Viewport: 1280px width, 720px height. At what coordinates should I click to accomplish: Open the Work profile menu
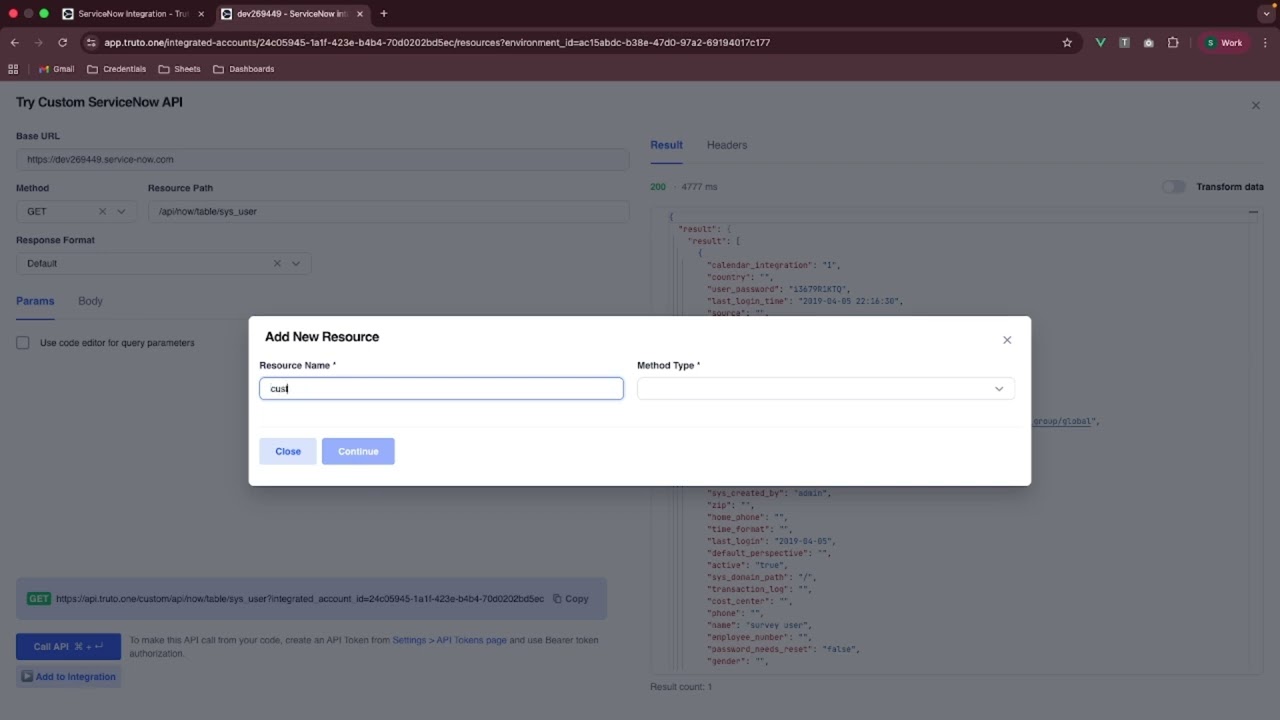point(1224,43)
